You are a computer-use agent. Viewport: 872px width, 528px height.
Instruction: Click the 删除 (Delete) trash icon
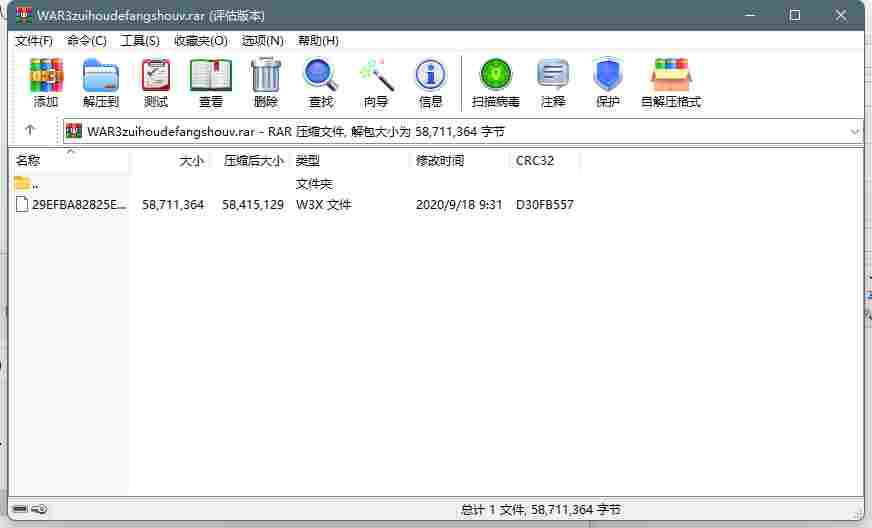pos(266,83)
